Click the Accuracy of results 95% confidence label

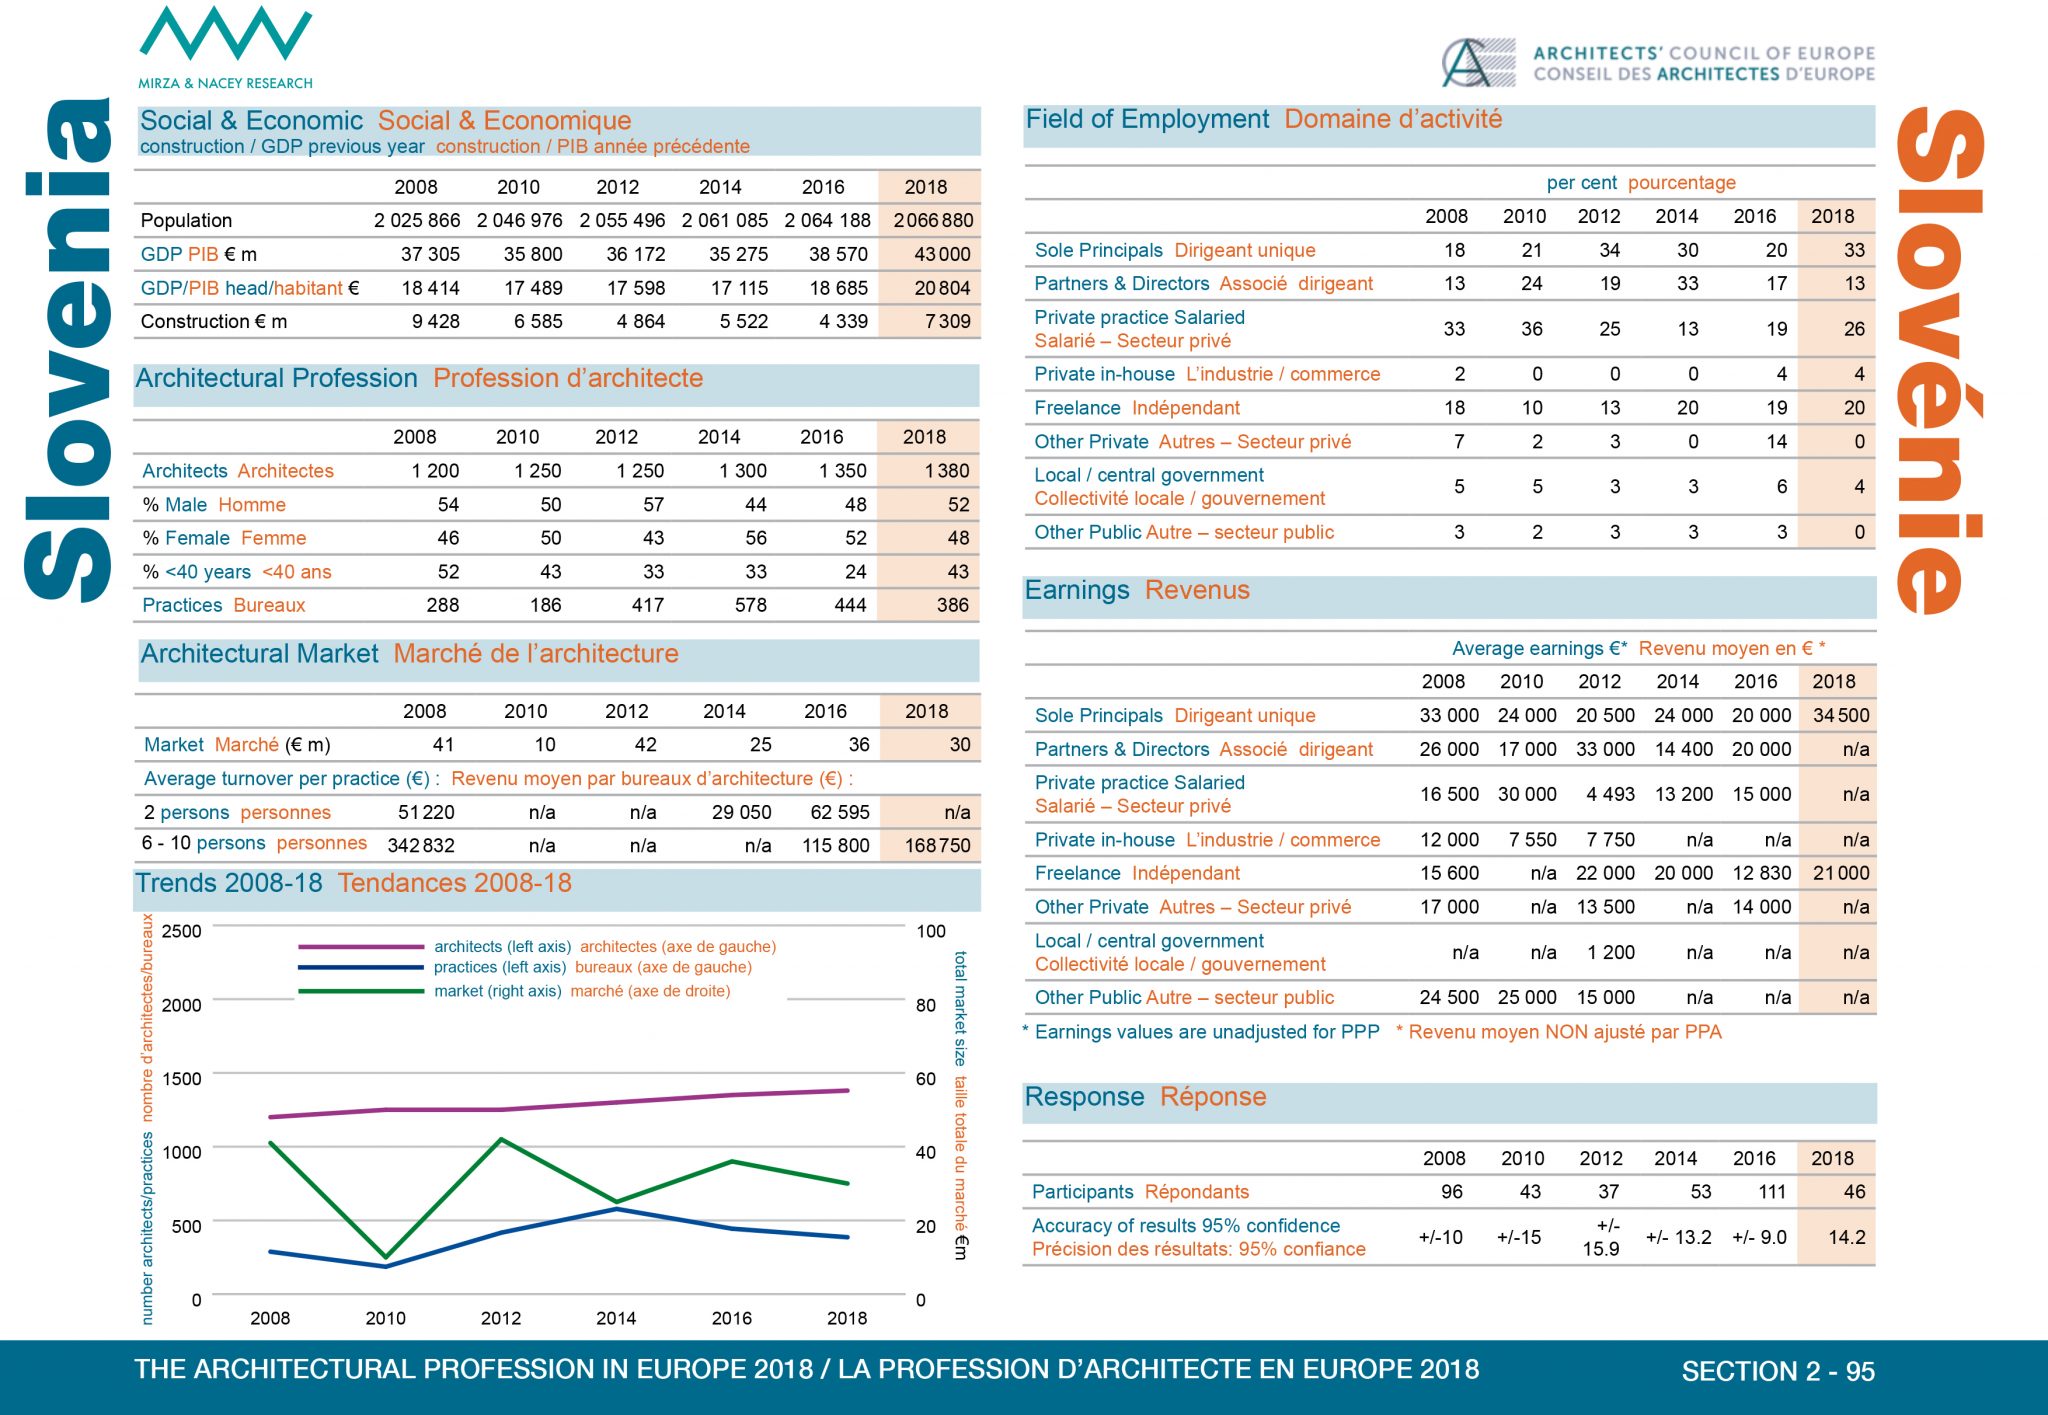(1198, 1238)
